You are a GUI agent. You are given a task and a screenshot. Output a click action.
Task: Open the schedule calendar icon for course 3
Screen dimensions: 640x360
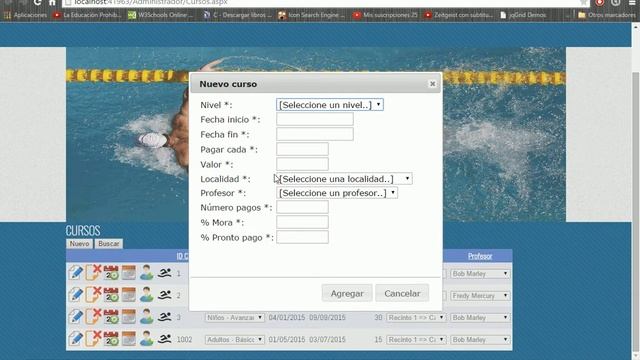(111, 317)
